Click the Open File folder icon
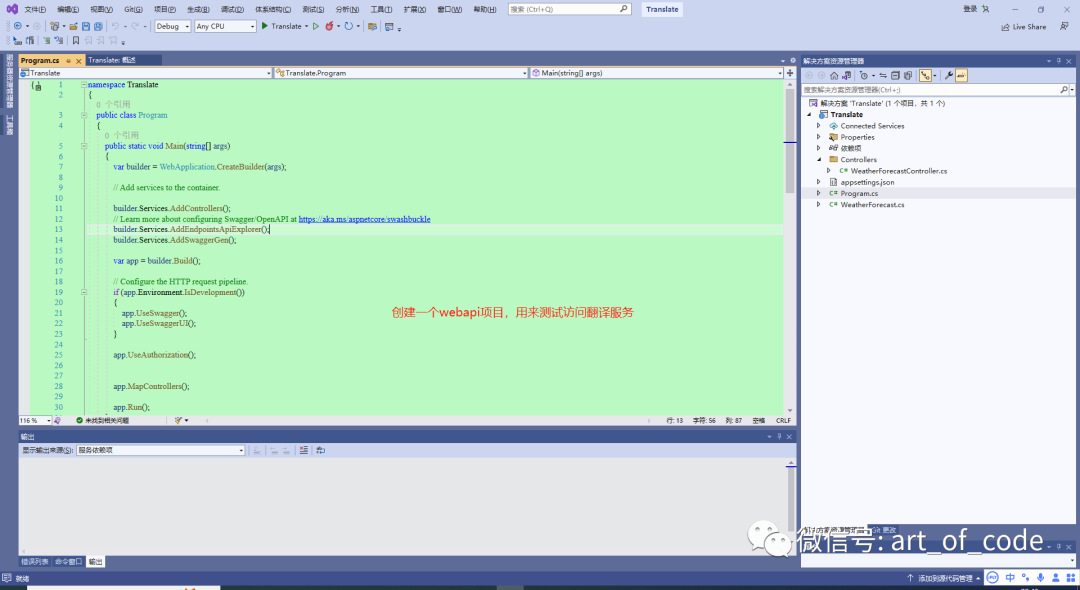The height and width of the screenshot is (590, 1080). pyautogui.click(x=73, y=26)
